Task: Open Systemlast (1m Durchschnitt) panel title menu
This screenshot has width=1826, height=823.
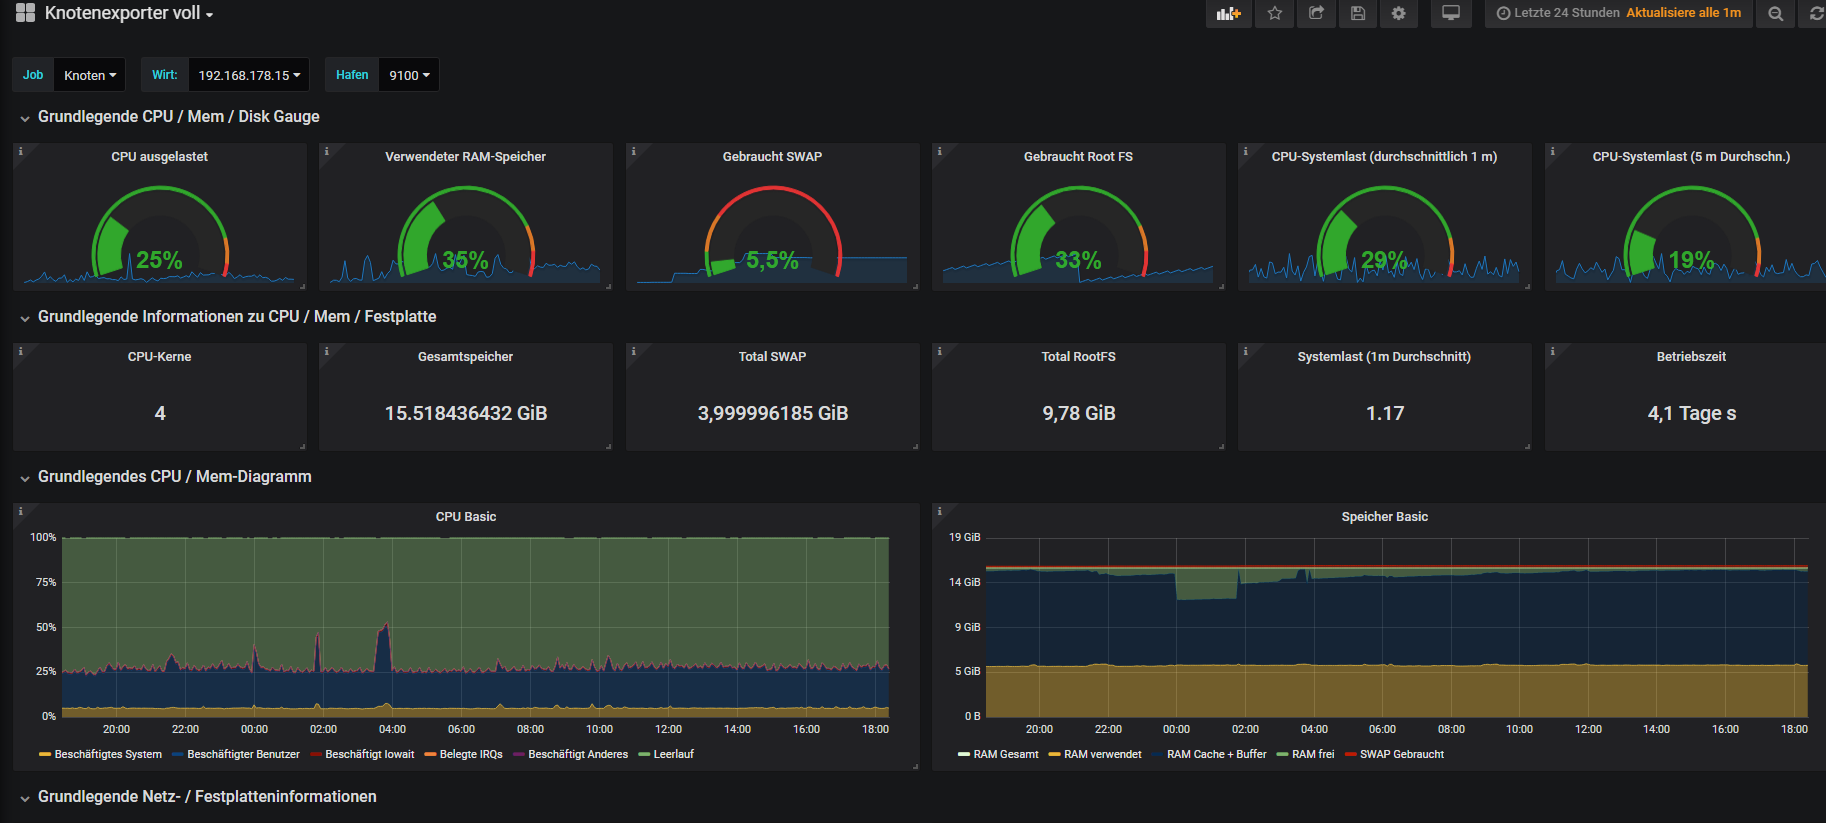Action: click(1384, 357)
